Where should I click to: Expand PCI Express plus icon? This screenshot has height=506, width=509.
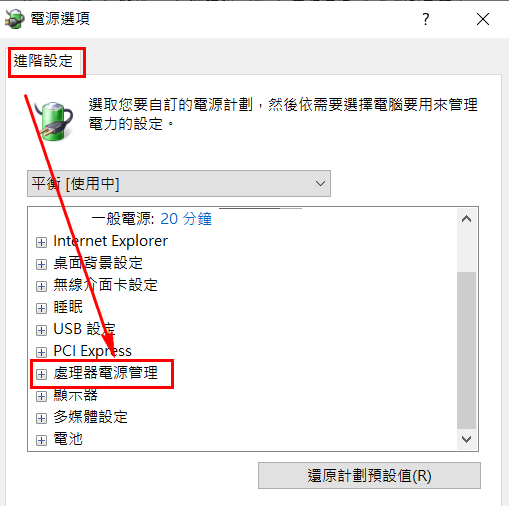click(41, 352)
